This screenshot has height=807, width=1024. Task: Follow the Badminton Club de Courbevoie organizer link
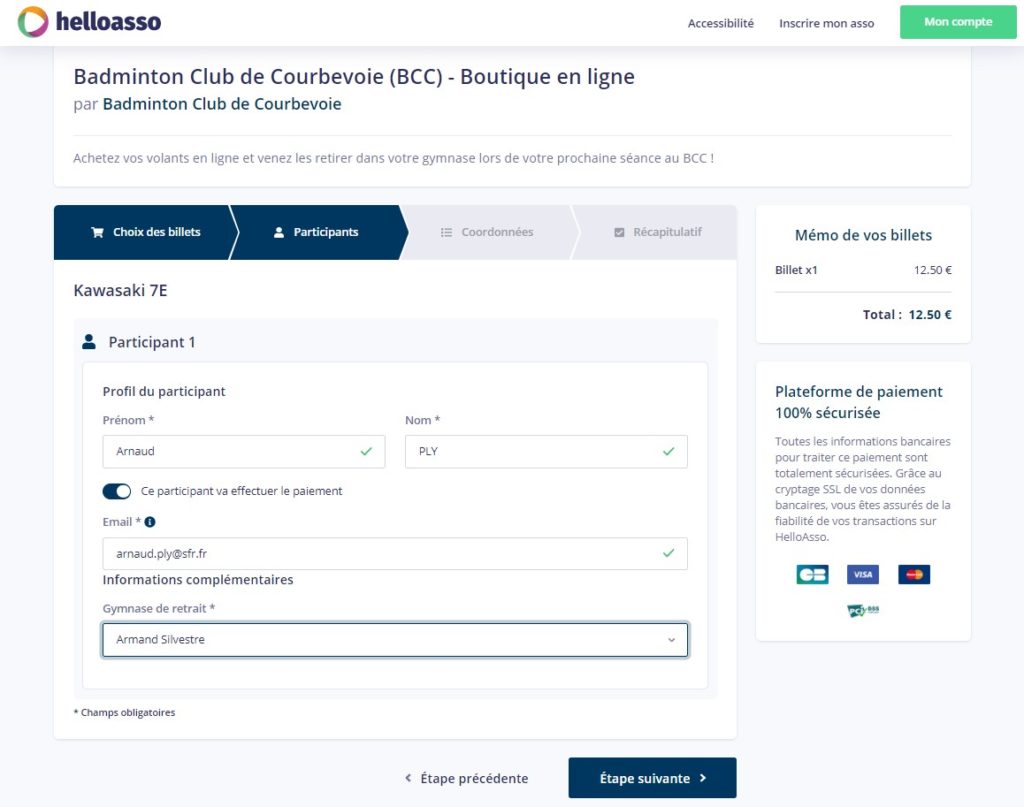coord(222,104)
